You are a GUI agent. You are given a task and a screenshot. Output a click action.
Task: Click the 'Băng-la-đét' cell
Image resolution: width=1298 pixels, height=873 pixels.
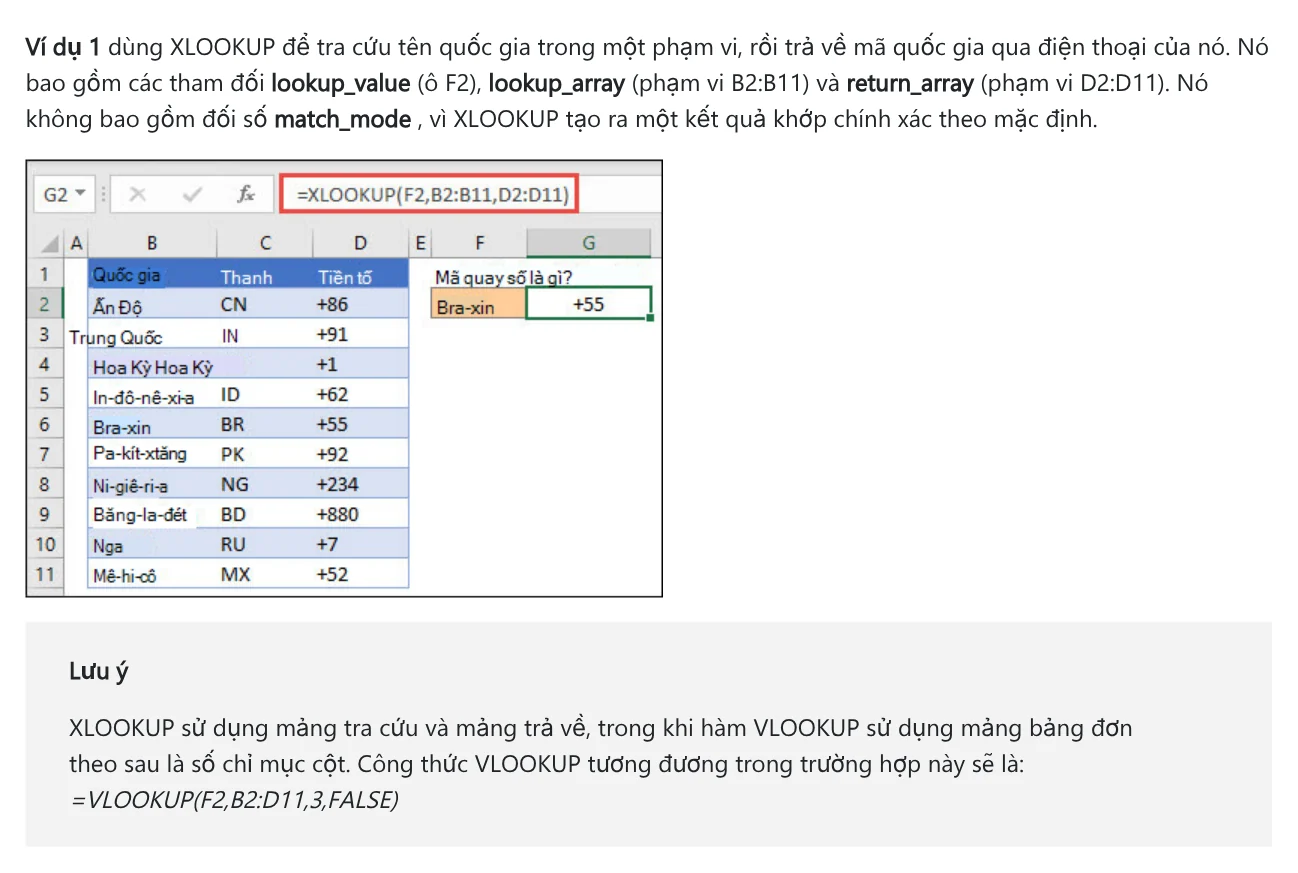pyautogui.click(x=152, y=515)
